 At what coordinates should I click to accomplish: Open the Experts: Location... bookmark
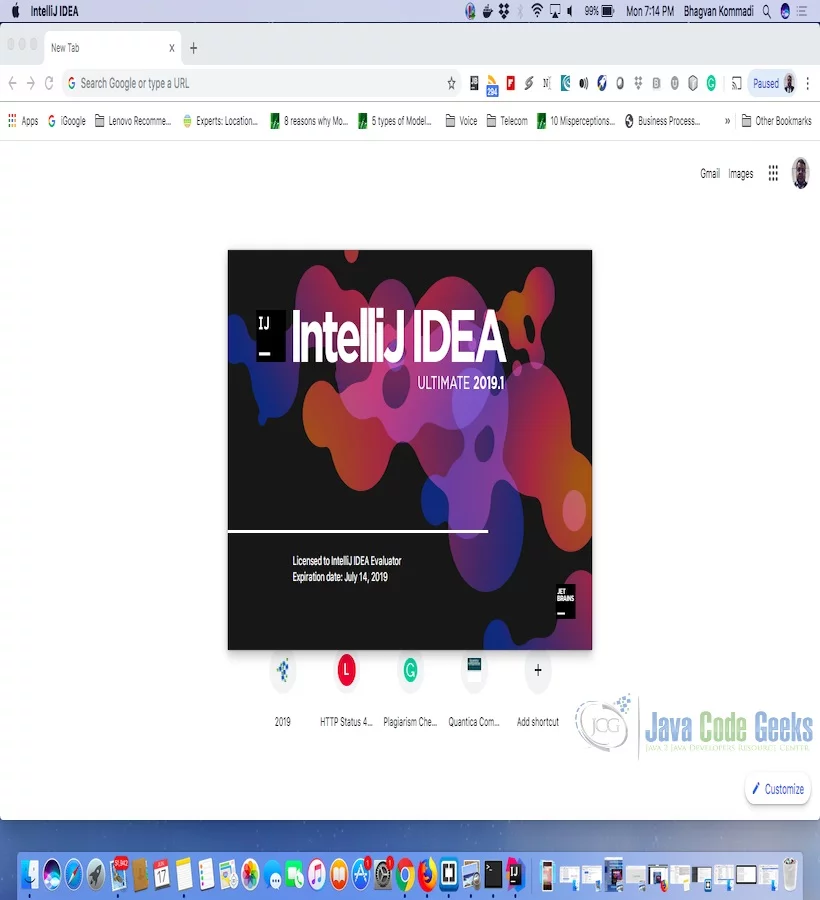point(220,121)
